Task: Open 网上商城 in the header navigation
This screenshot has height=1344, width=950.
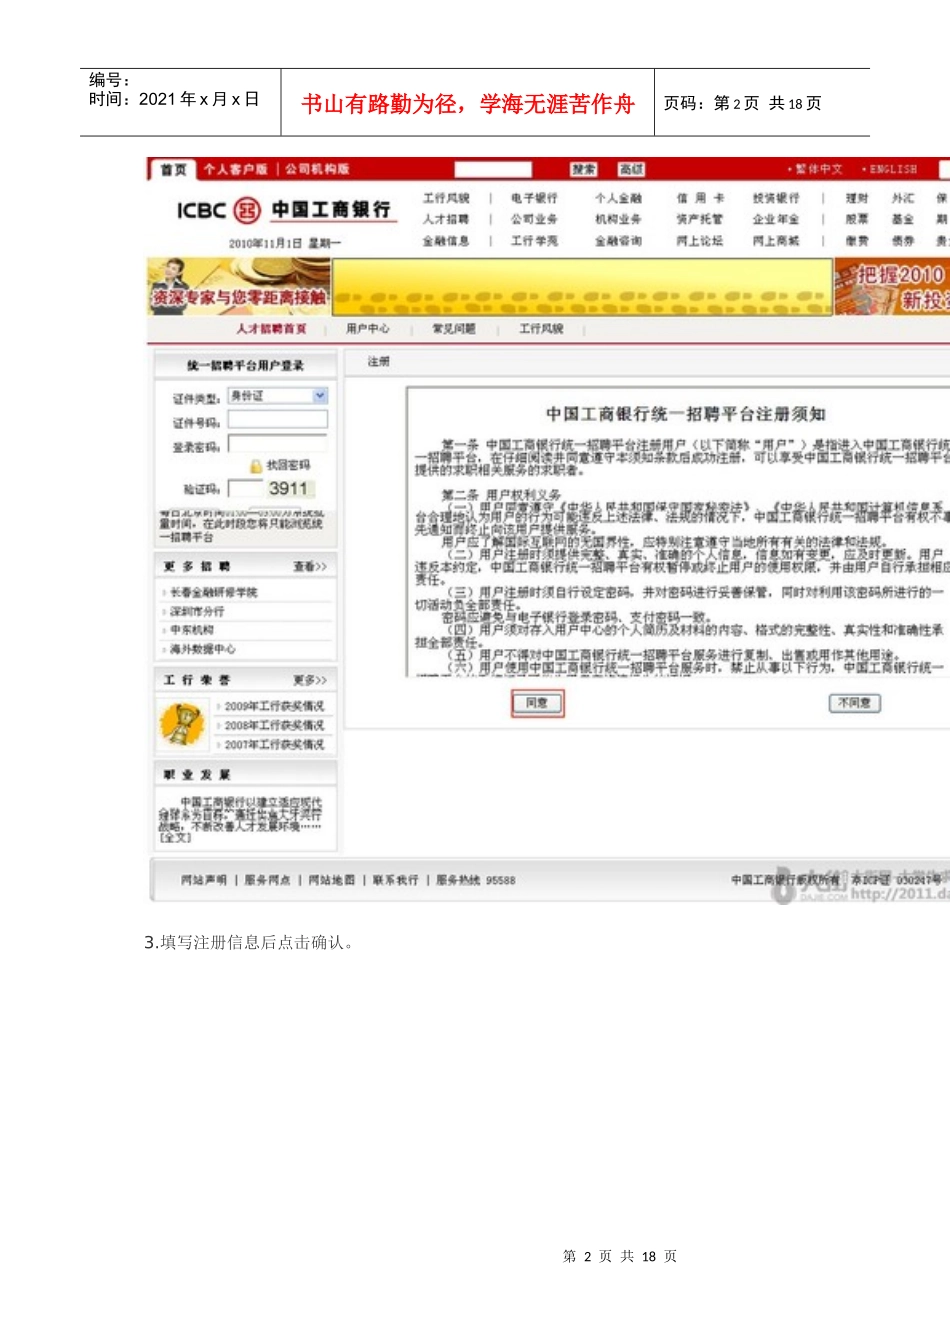Action: (776, 241)
